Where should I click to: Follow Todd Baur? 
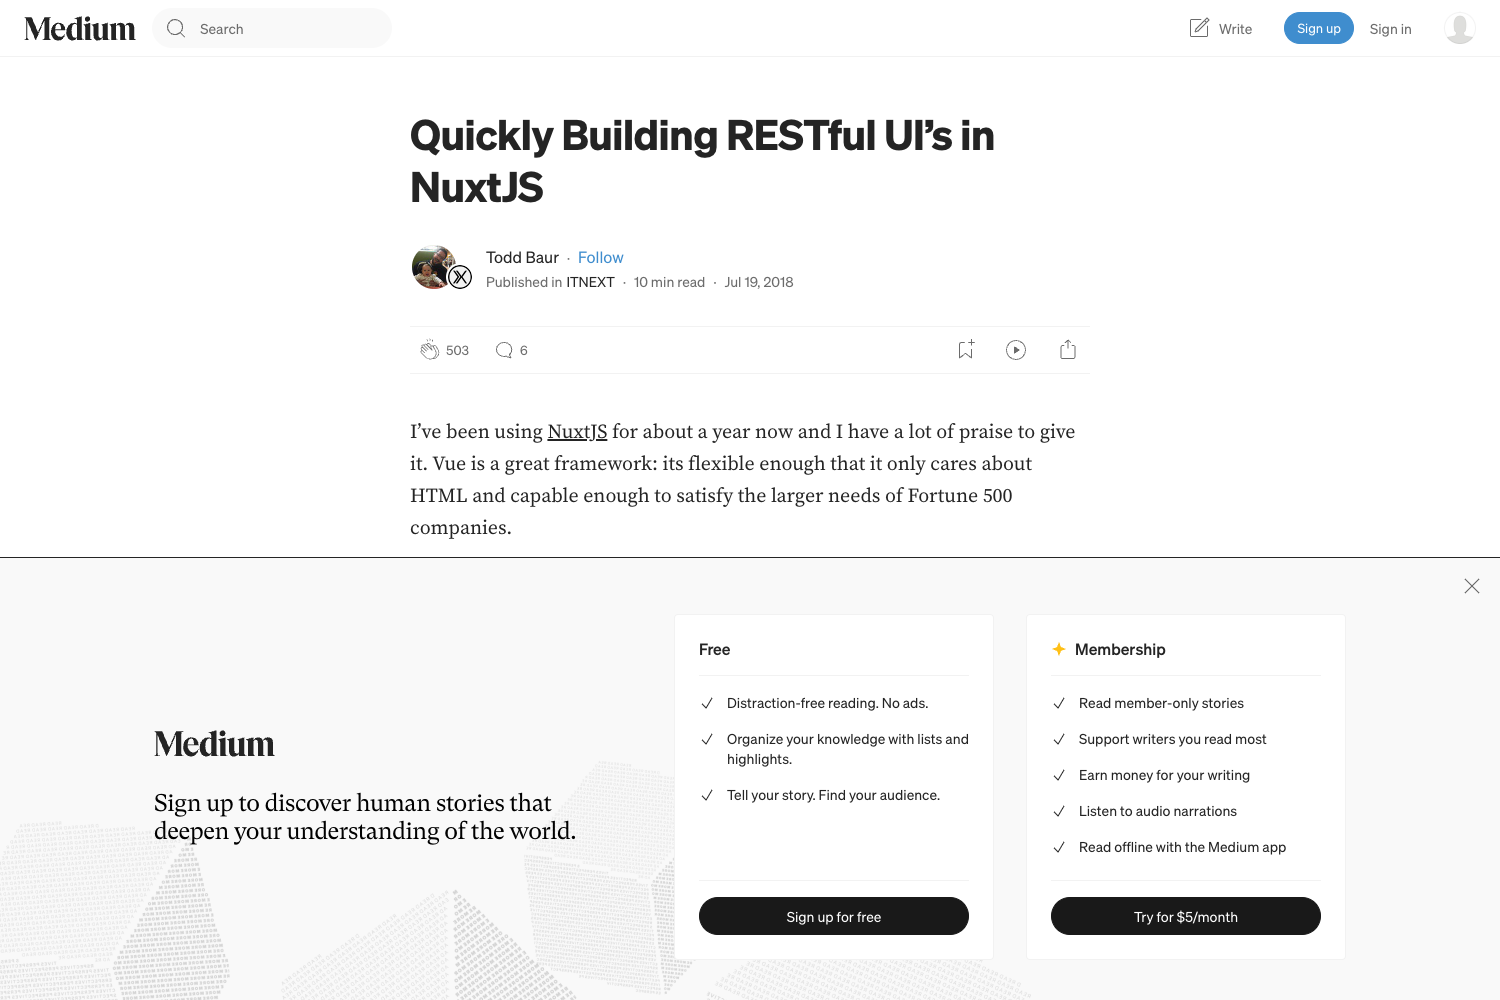[600, 257]
